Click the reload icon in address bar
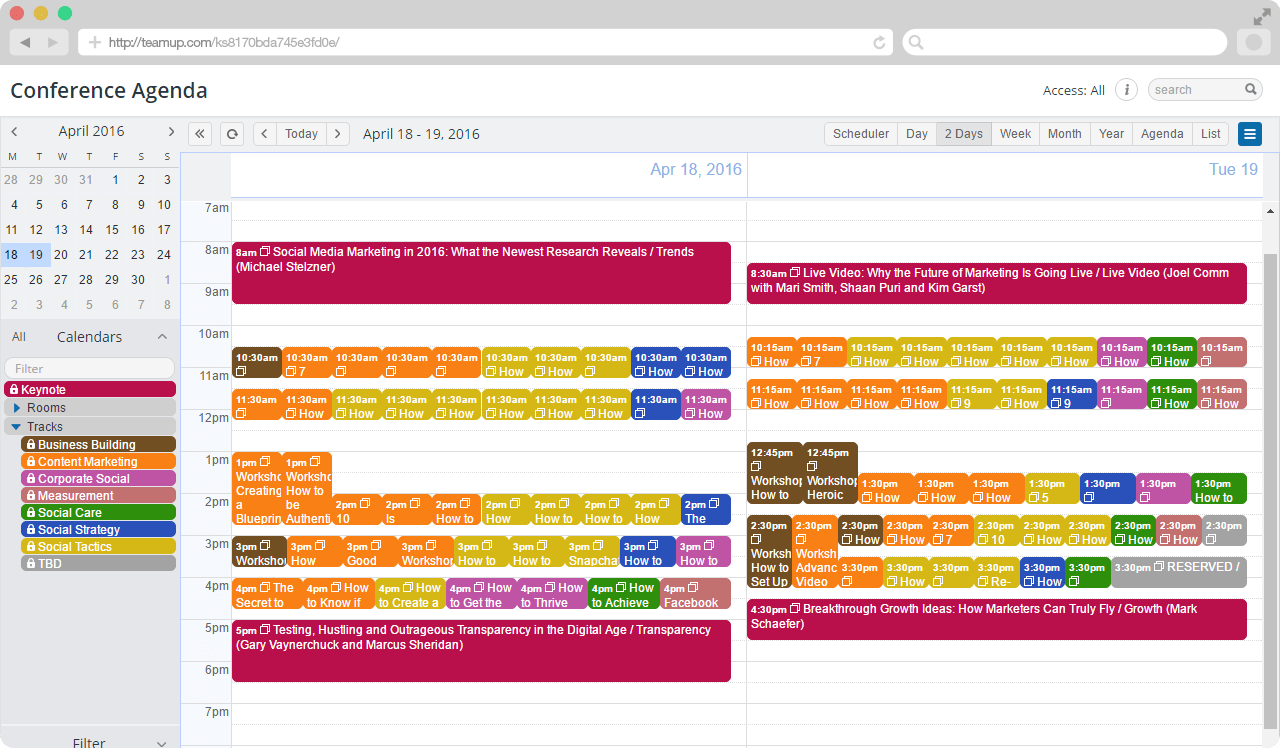Image resolution: width=1280 pixels, height=748 pixels. click(x=879, y=42)
